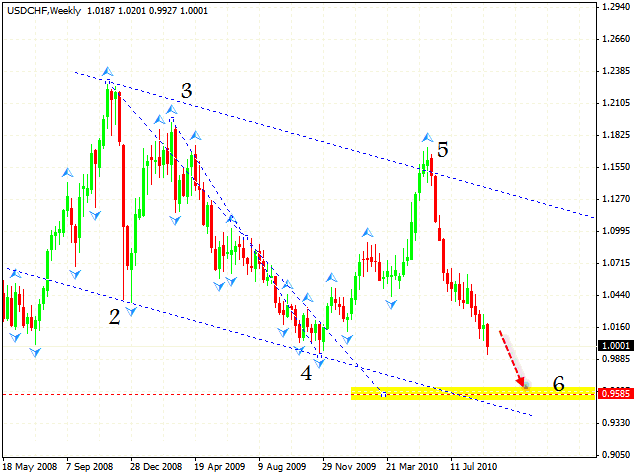Click the down fractal arrow beside label 2

pyautogui.click(x=131, y=311)
